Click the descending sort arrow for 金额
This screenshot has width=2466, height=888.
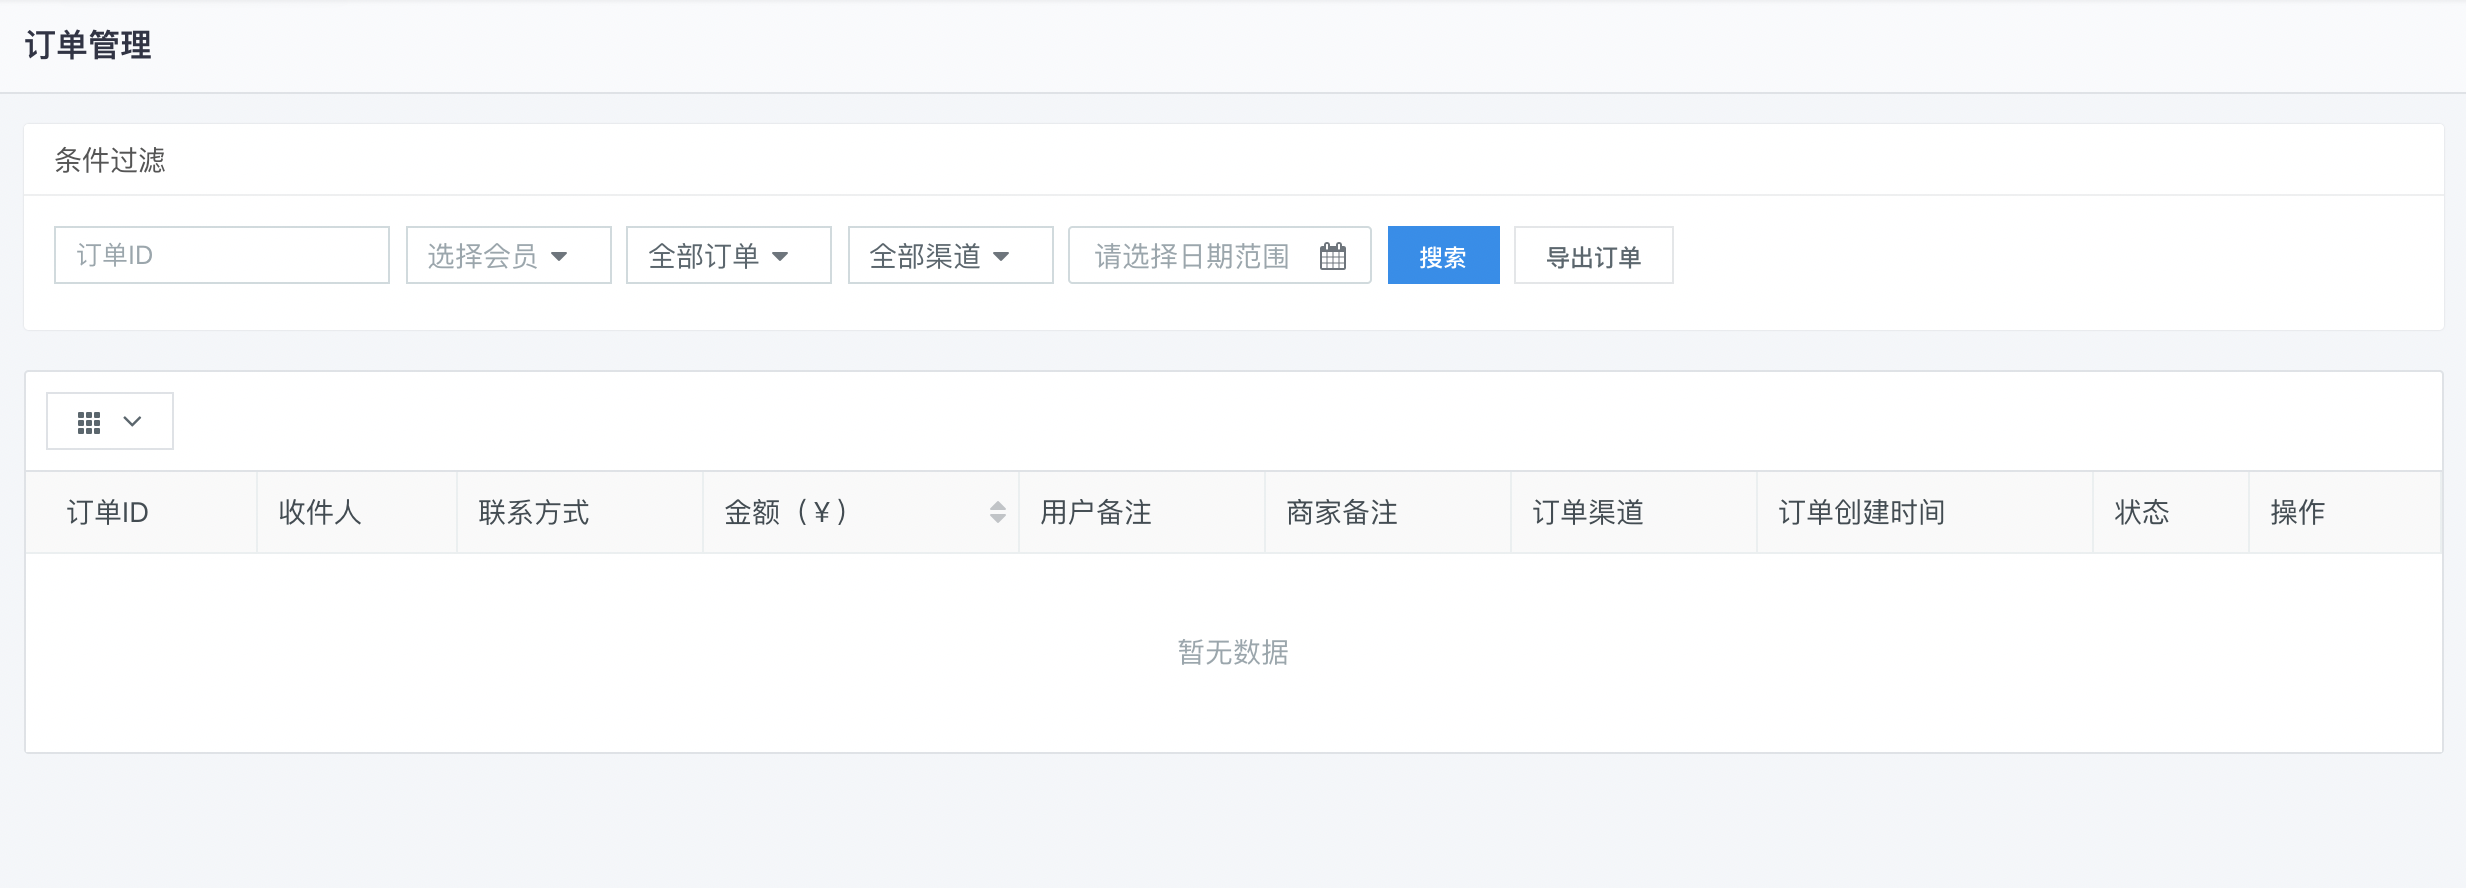point(997,519)
